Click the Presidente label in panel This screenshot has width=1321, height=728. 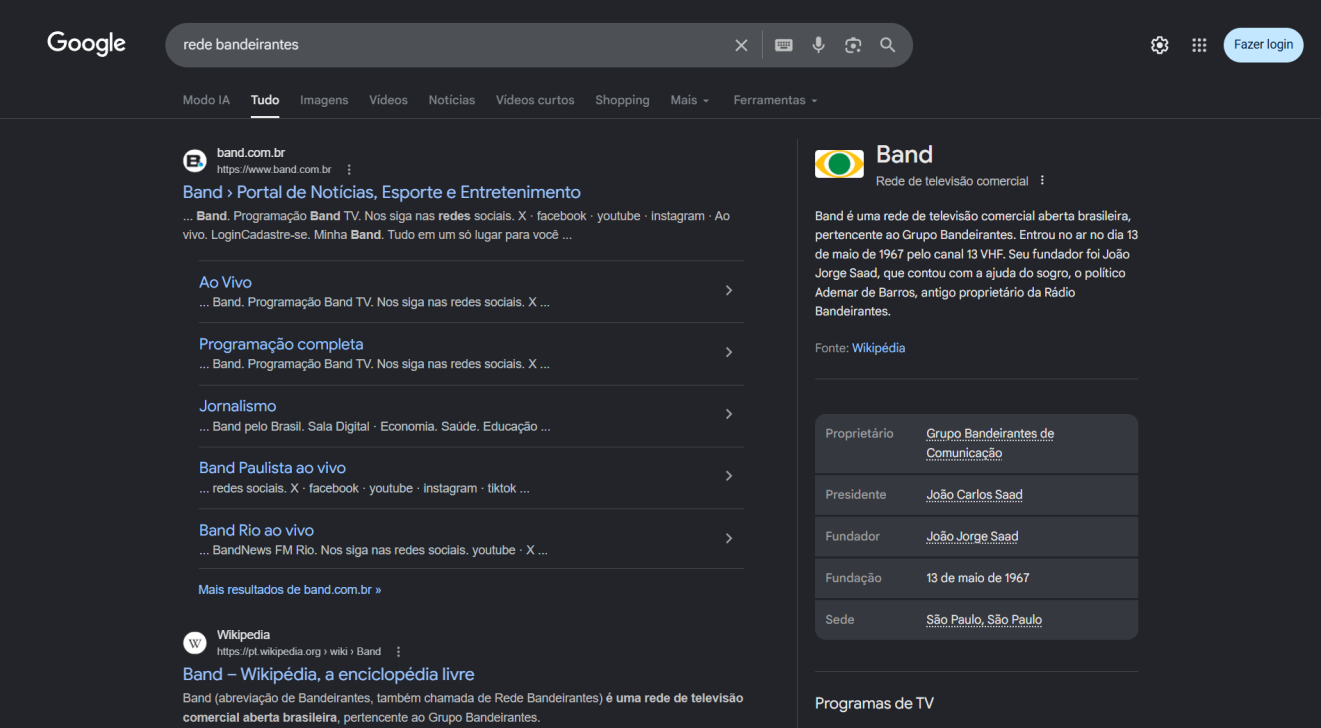pyautogui.click(x=855, y=495)
